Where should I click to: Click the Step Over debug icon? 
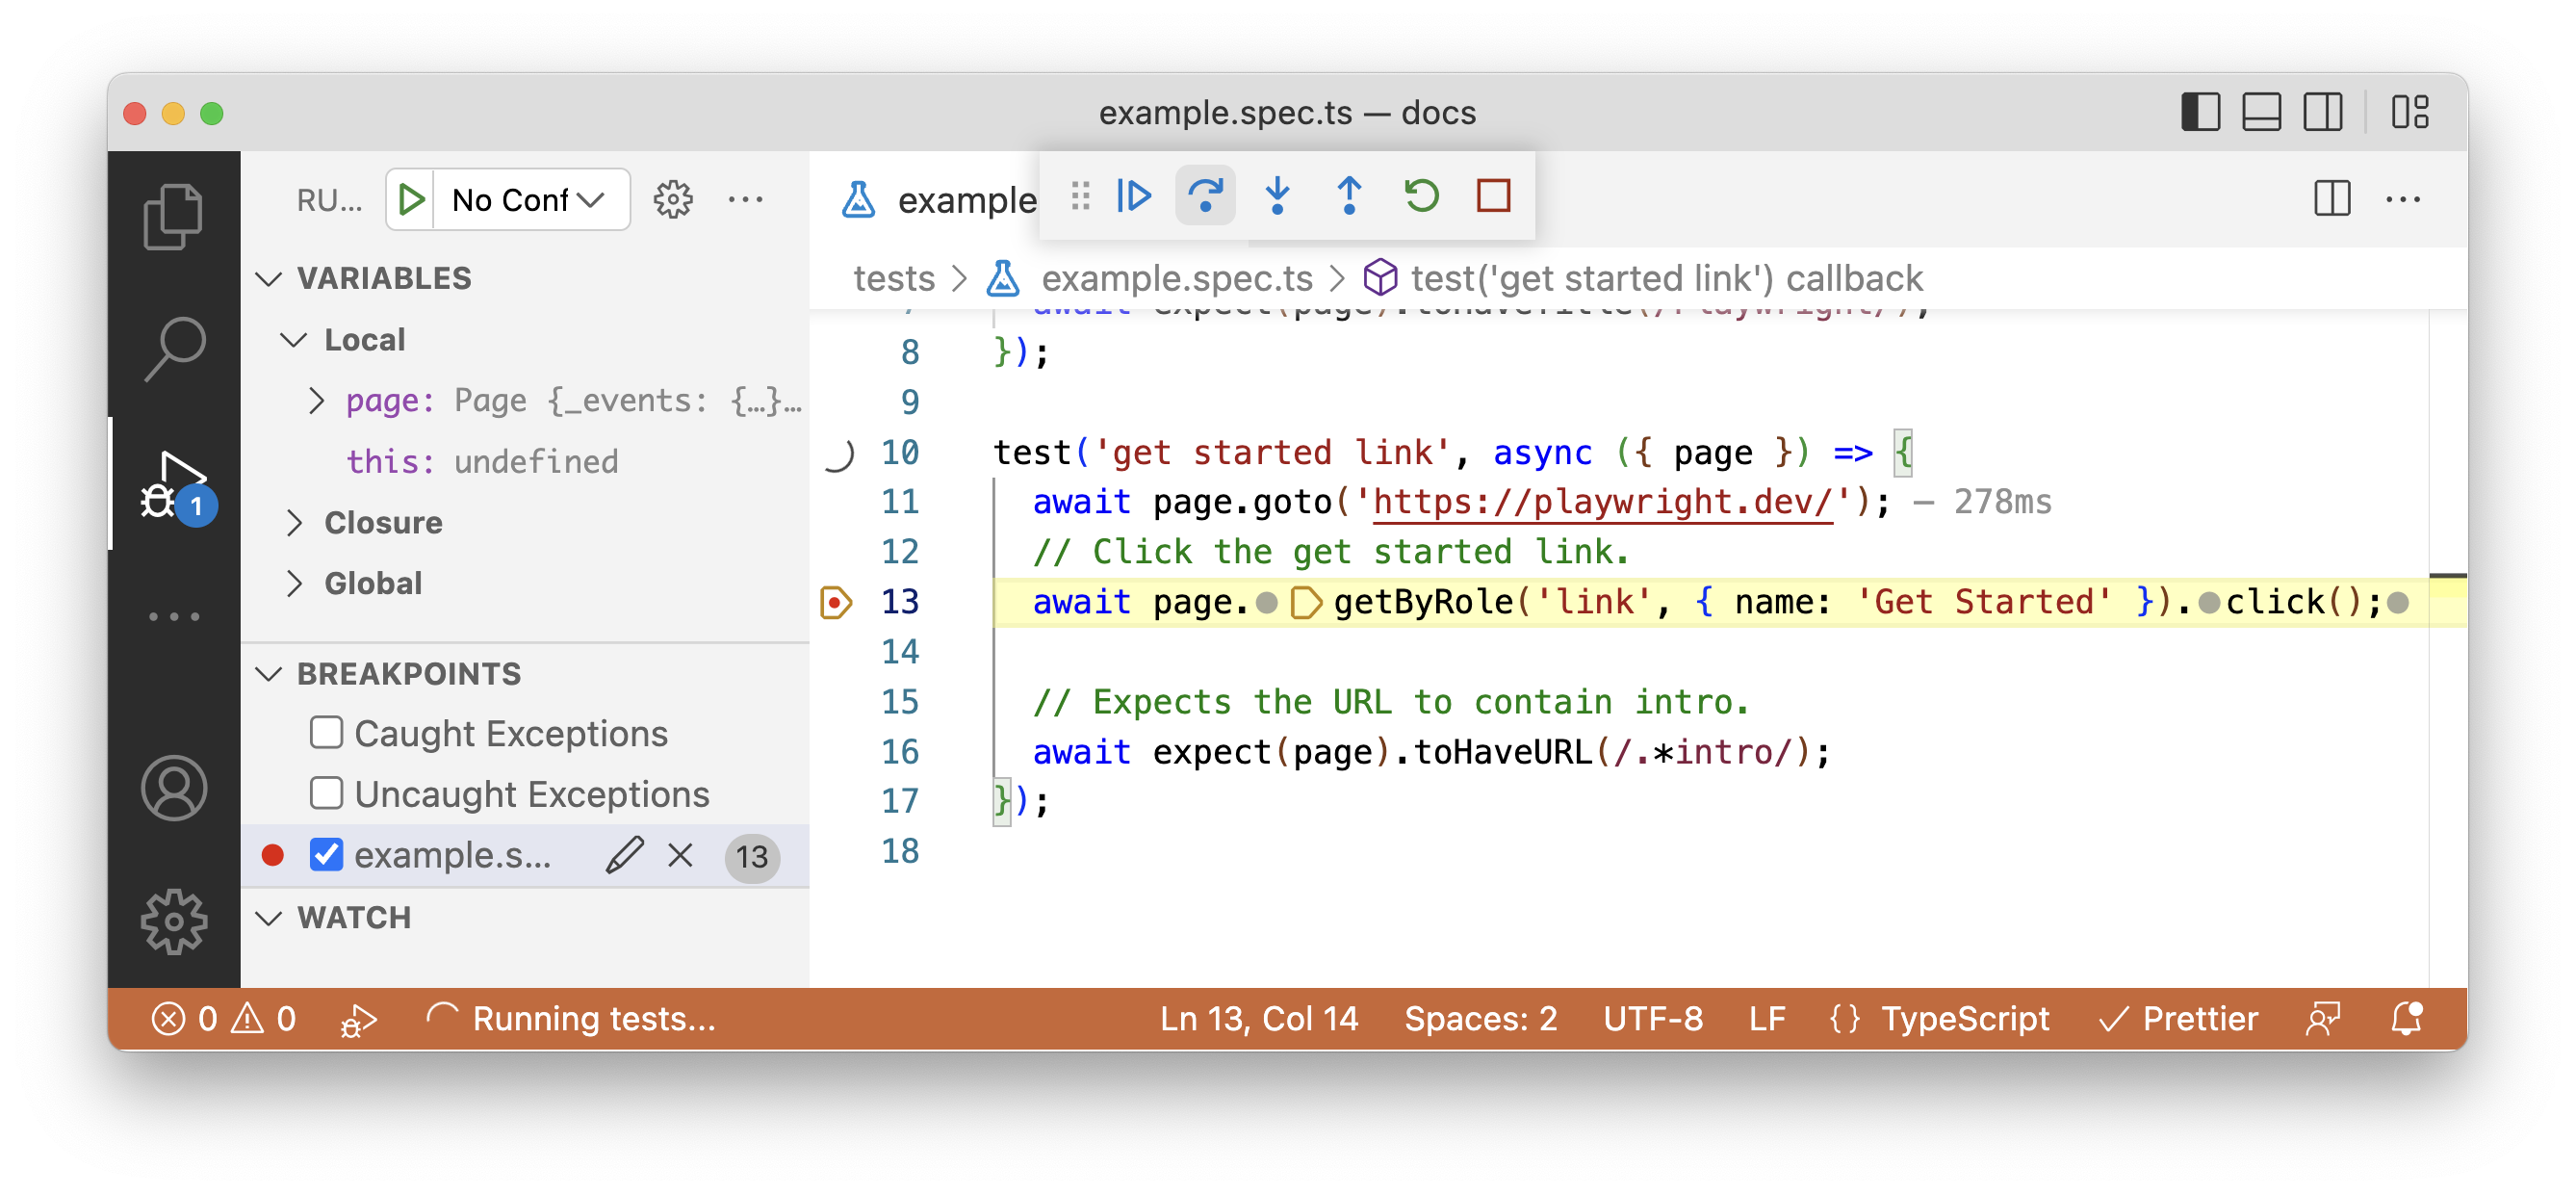[1207, 195]
